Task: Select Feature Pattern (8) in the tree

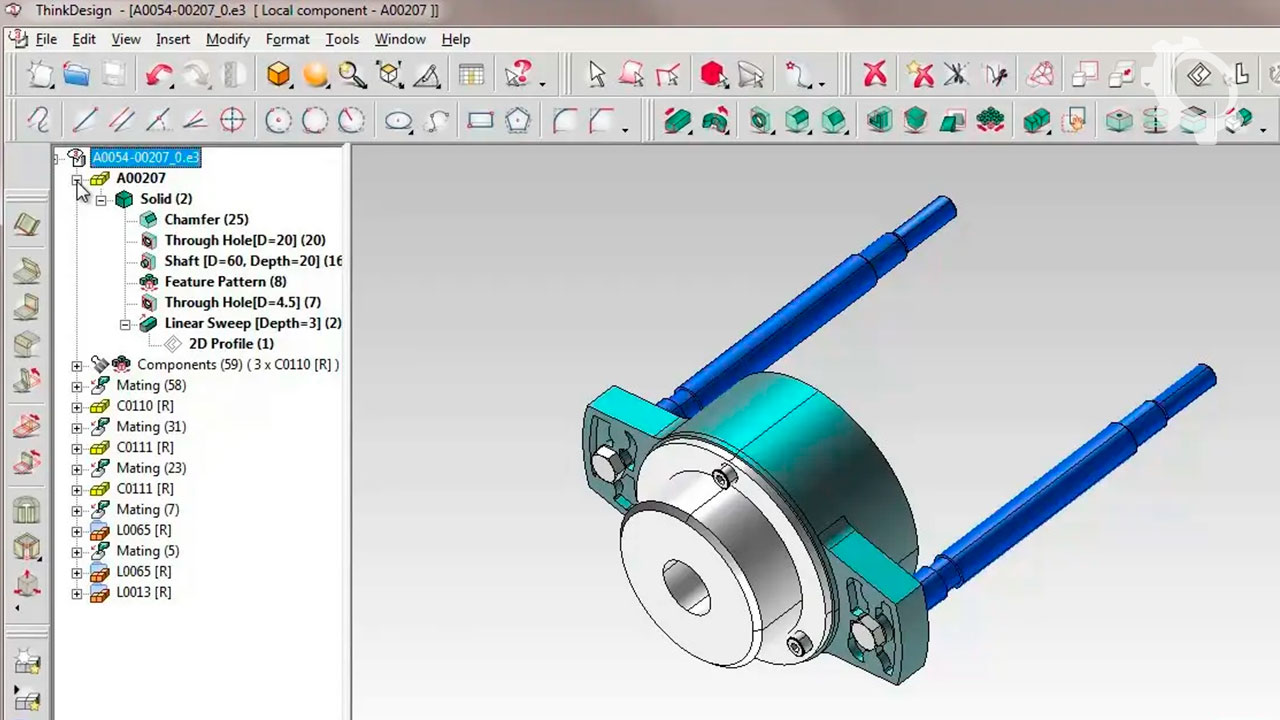Action: (x=225, y=282)
